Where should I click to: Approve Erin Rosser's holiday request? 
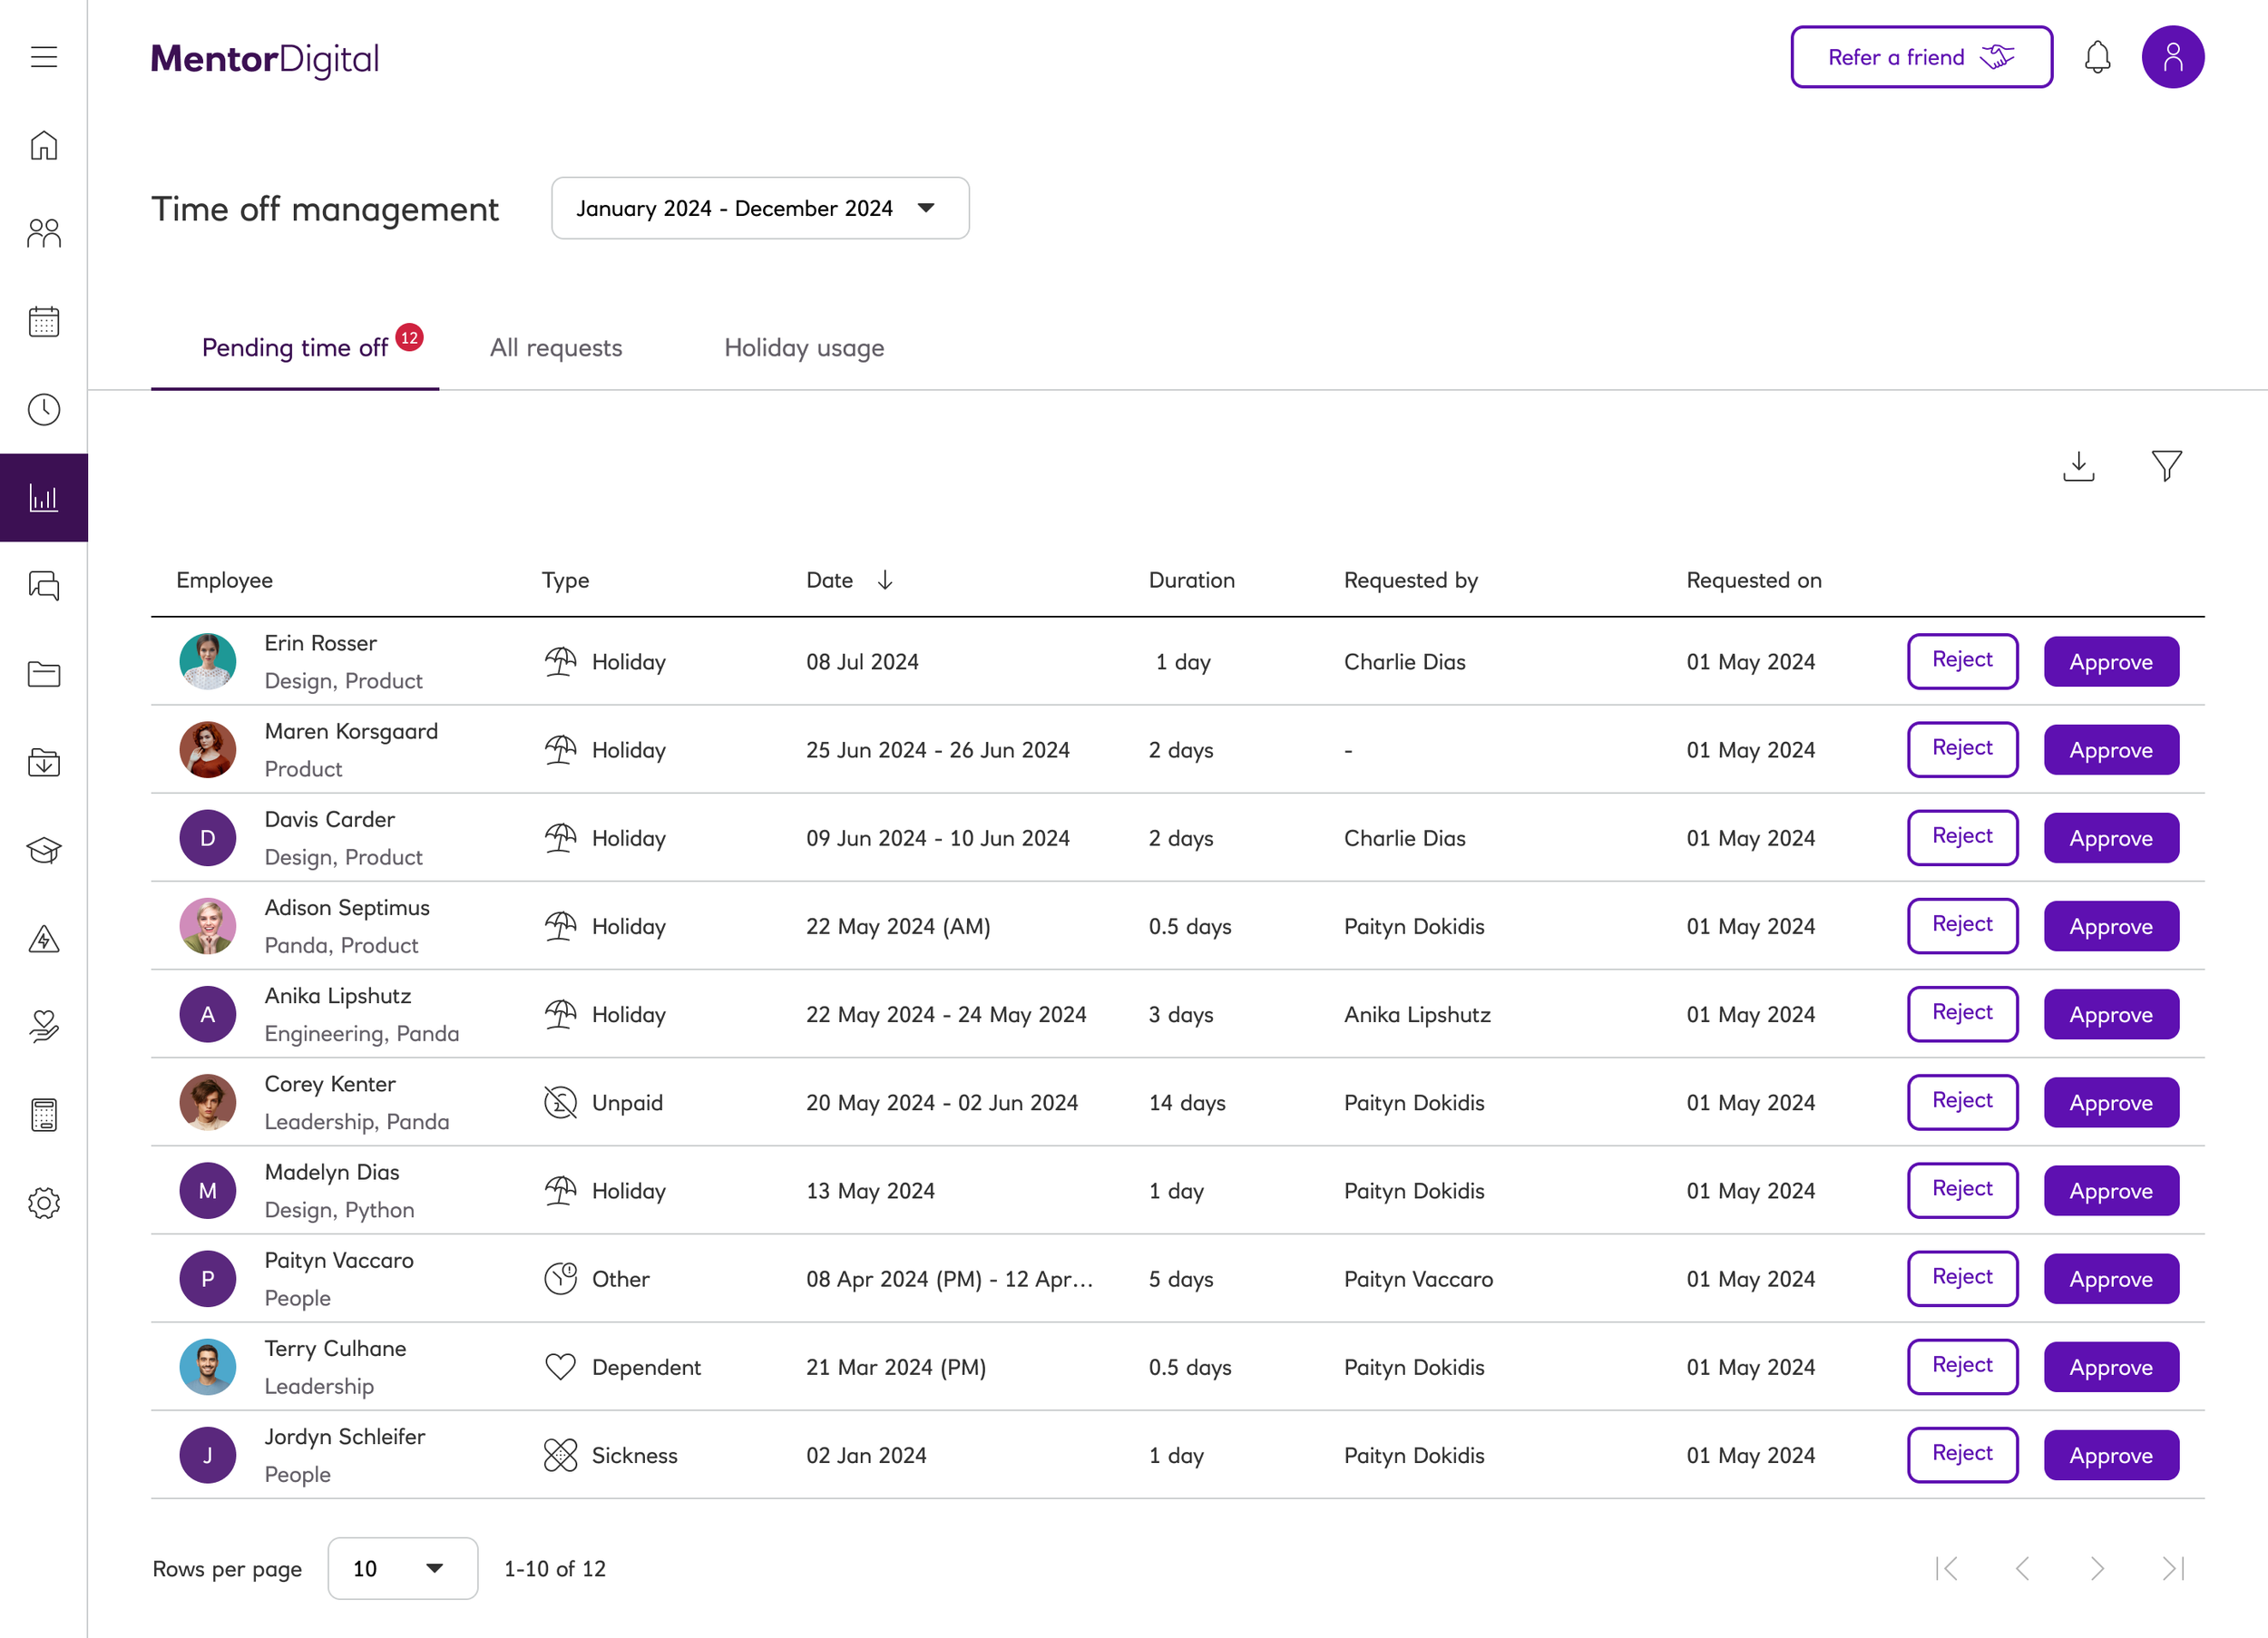pos(2110,662)
